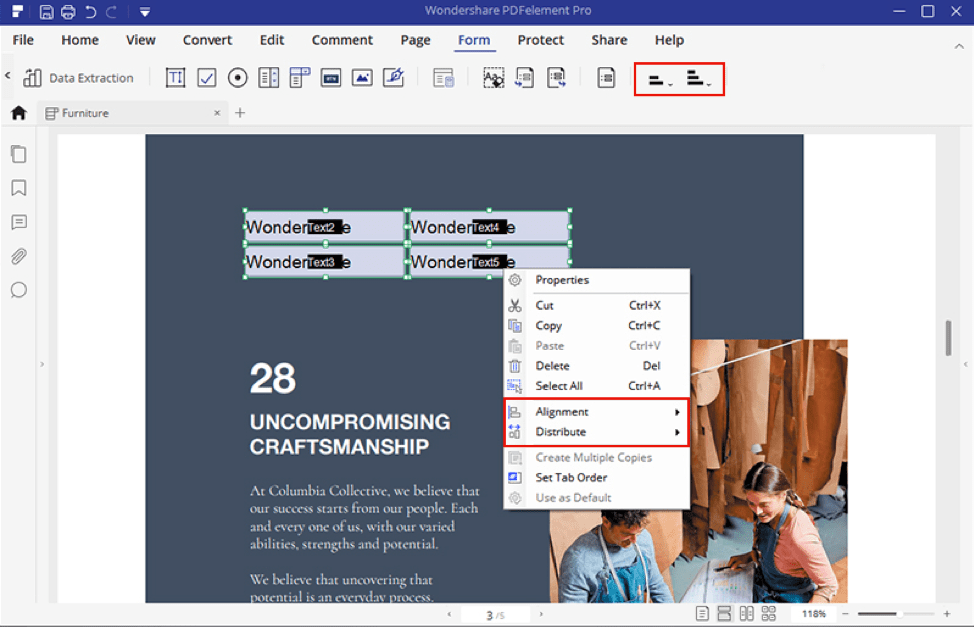Click the Data Import icon

524,78
